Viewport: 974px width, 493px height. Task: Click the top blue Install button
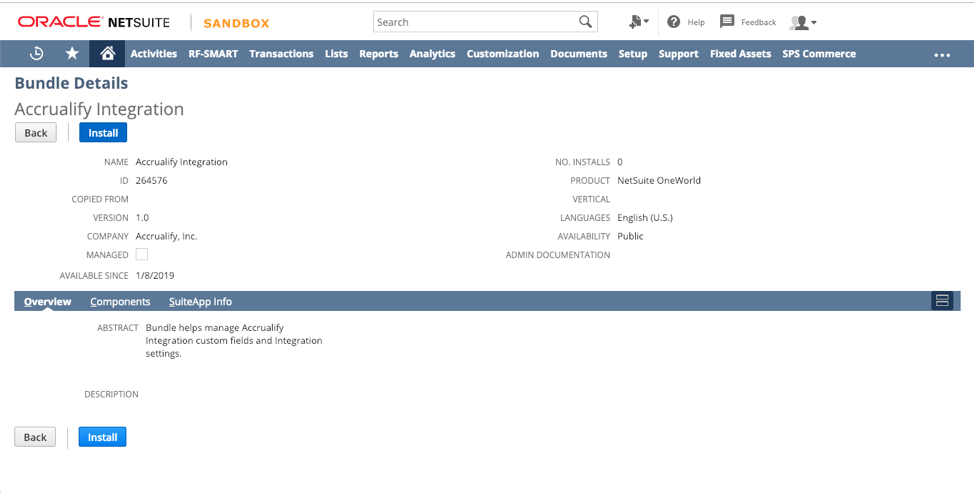(103, 132)
